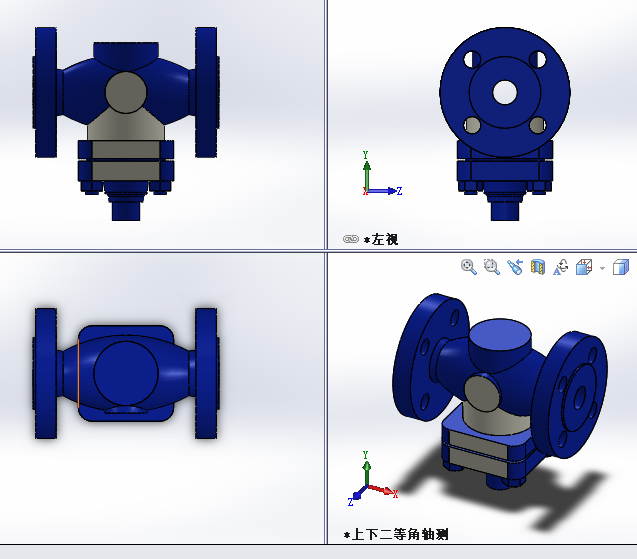Click the *上下二等角轴测 view label
This screenshot has width=637, height=559.
(396, 534)
